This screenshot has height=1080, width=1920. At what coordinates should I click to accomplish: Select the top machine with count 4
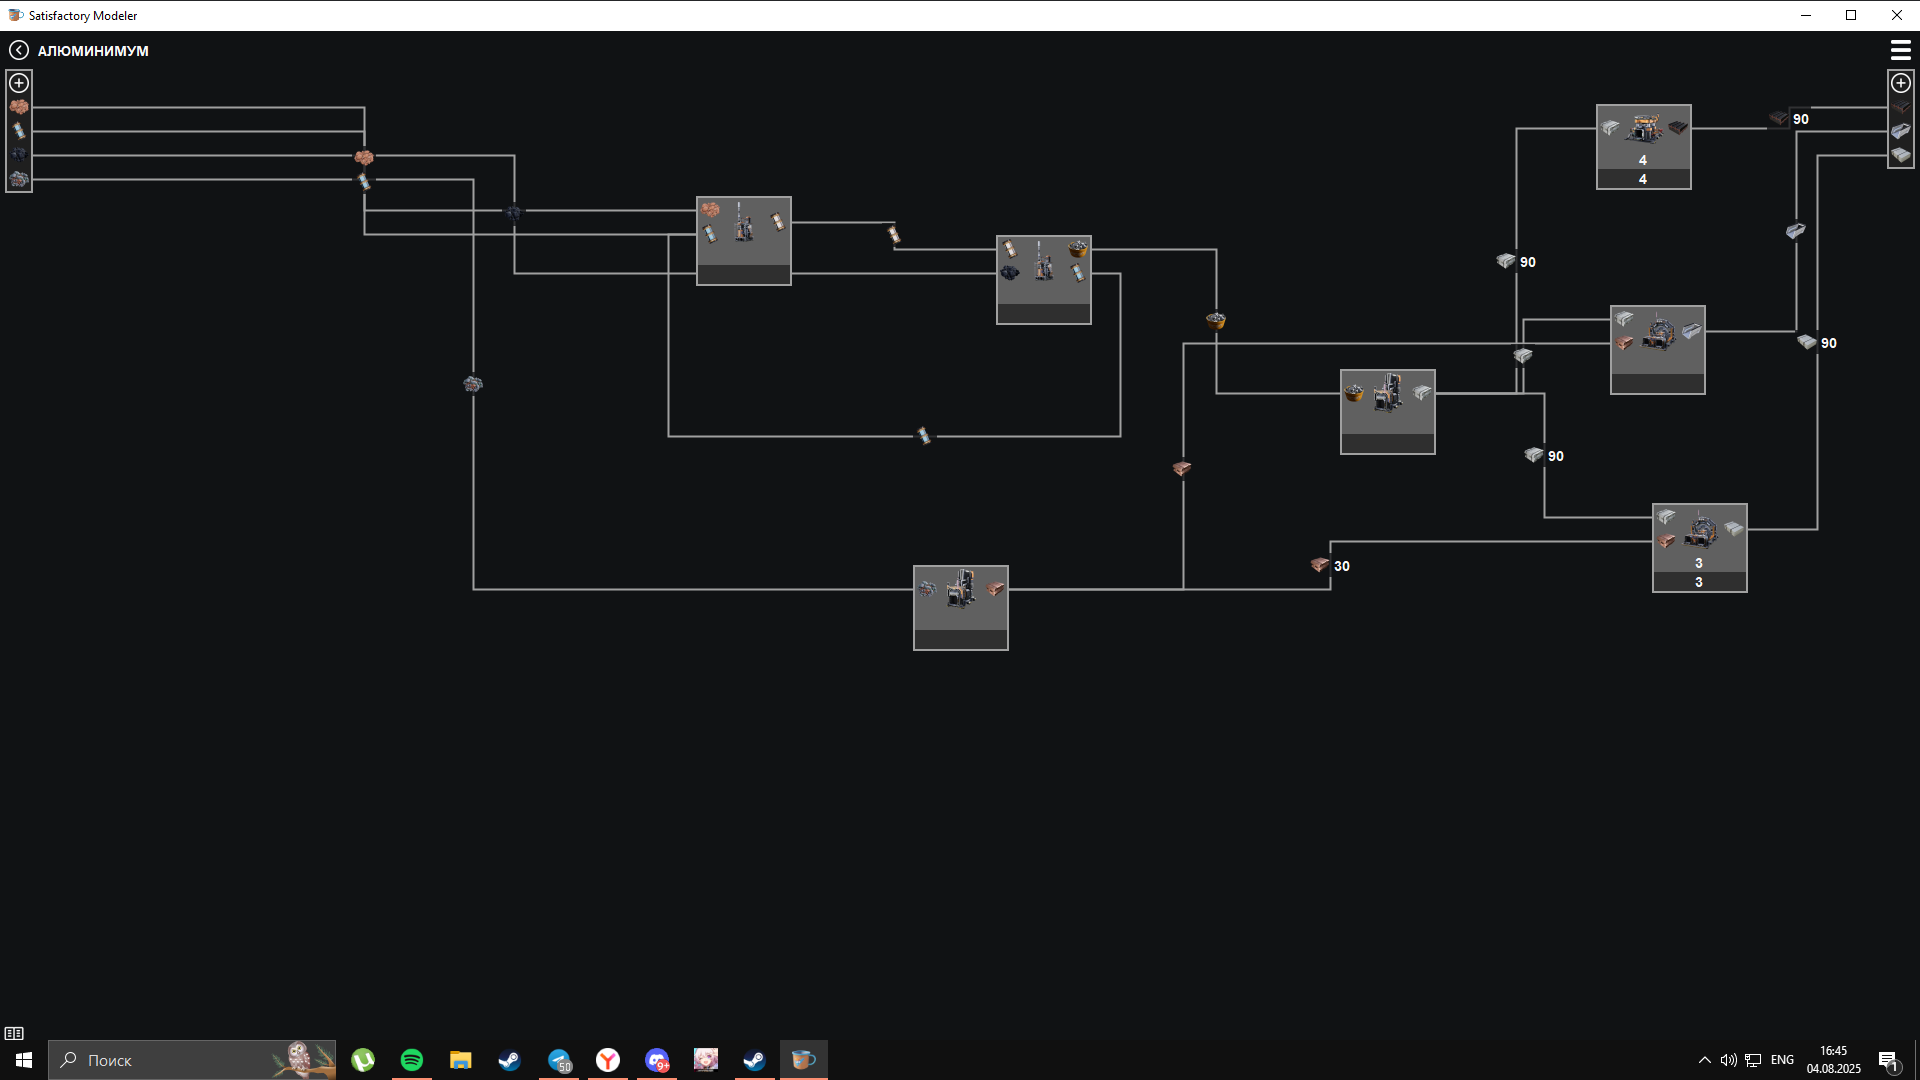click(x=1644, y=147)
